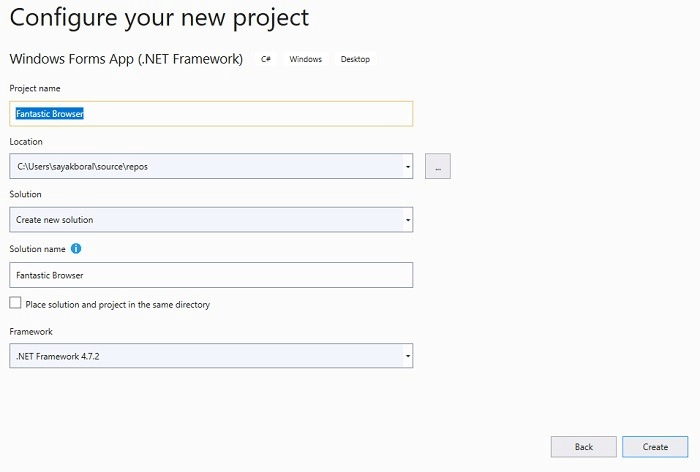
Task: Click the browse (...) button for Location
Action: tap(437, 166)
